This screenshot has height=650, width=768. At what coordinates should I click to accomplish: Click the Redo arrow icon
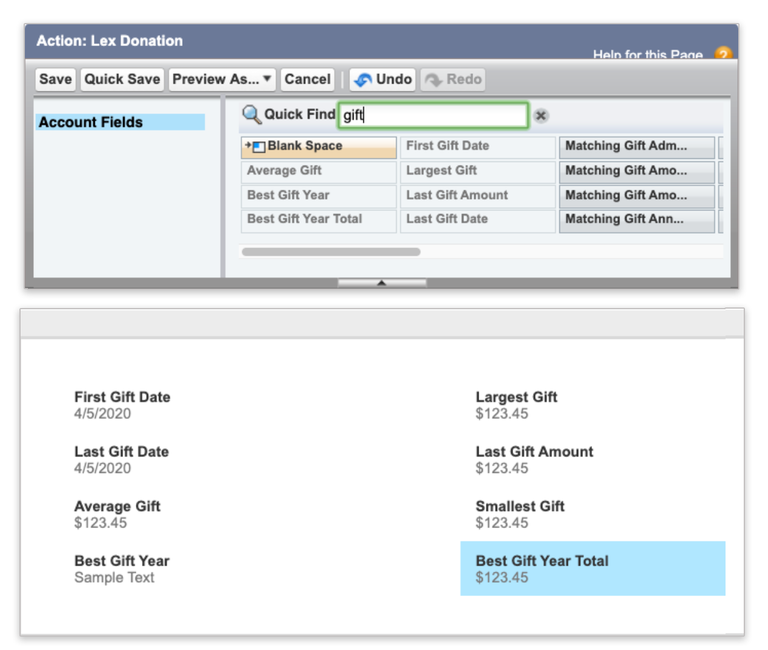coord(433,79)
